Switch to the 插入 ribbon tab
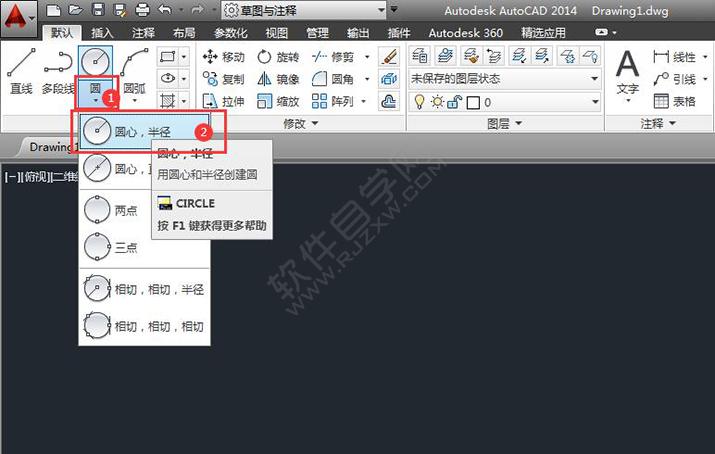The height and width of the screenshot is (454, 715). pos(102,33)
